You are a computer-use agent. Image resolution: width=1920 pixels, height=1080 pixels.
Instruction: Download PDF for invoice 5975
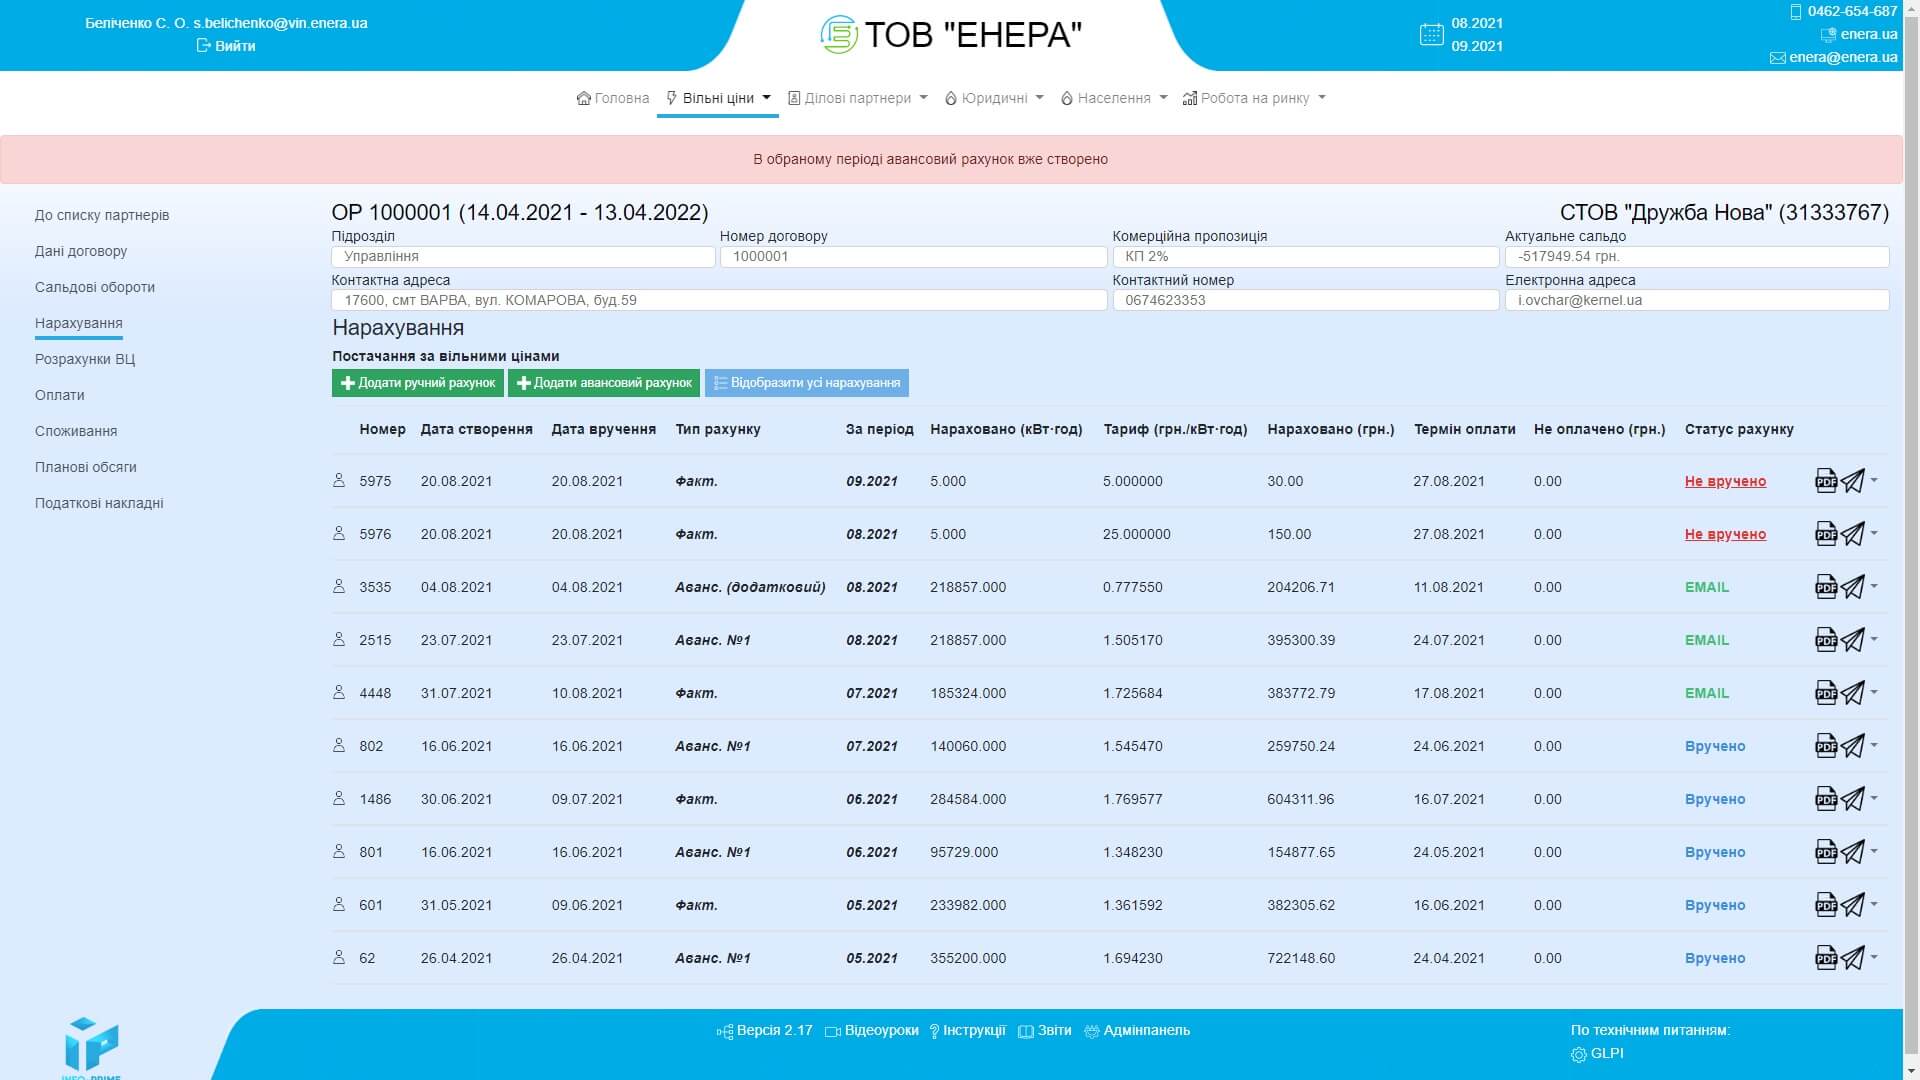click(x=1825, y=481)
